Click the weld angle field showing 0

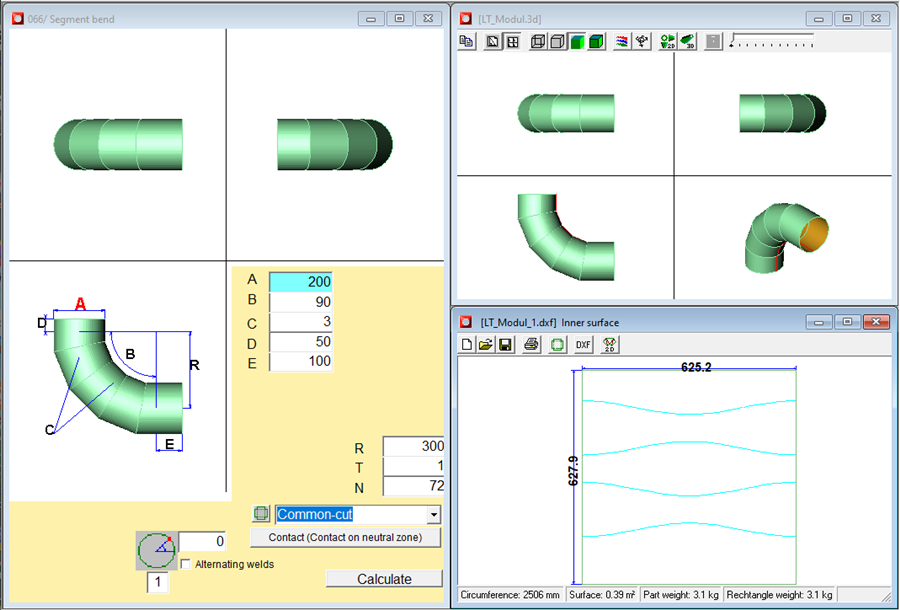pos(202,541)
